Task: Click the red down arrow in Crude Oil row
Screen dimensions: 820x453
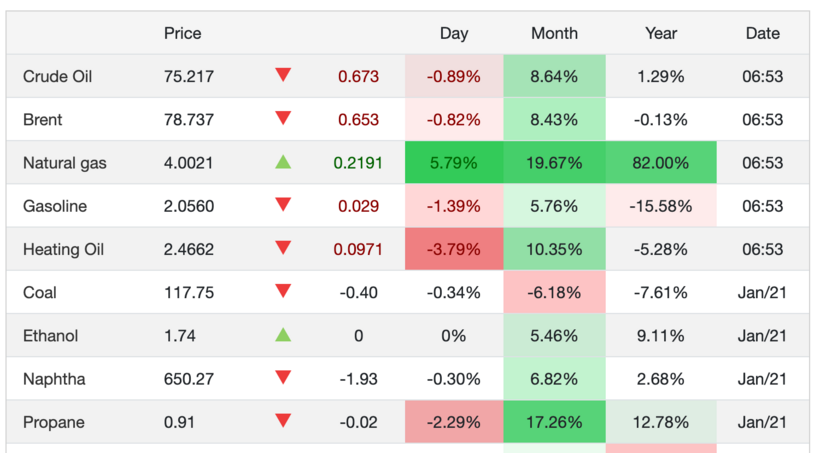Action: pos(283,75)
